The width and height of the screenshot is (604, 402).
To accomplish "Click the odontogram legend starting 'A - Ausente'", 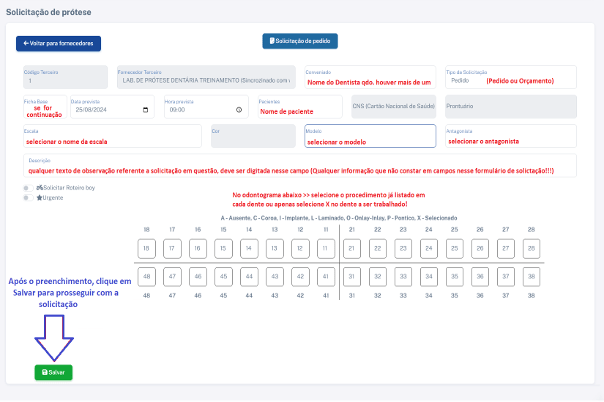I will point(339,218).
